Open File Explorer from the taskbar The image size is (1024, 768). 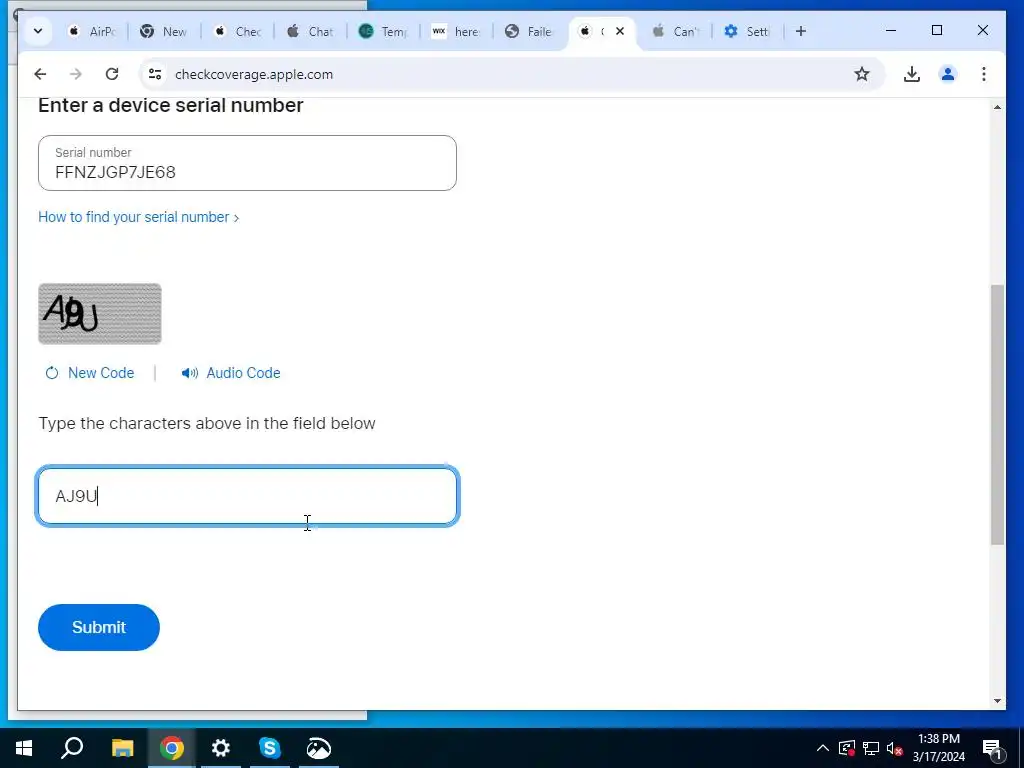[x=122, y=748]
